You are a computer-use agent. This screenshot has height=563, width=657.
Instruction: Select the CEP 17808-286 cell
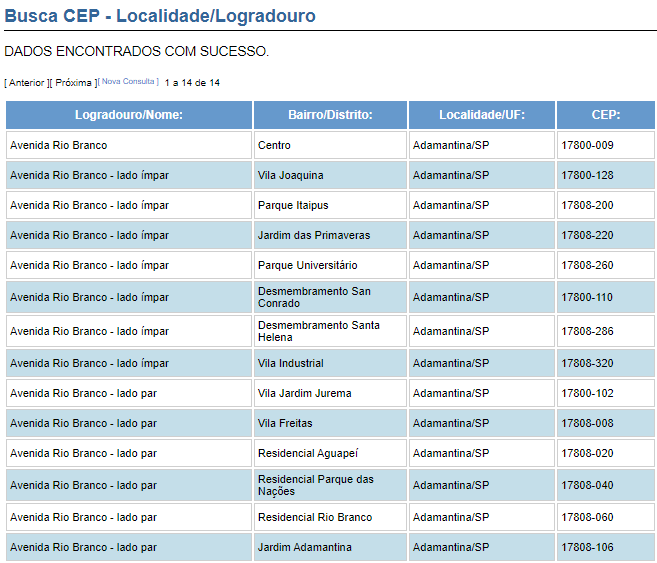(x=606, y=331)
